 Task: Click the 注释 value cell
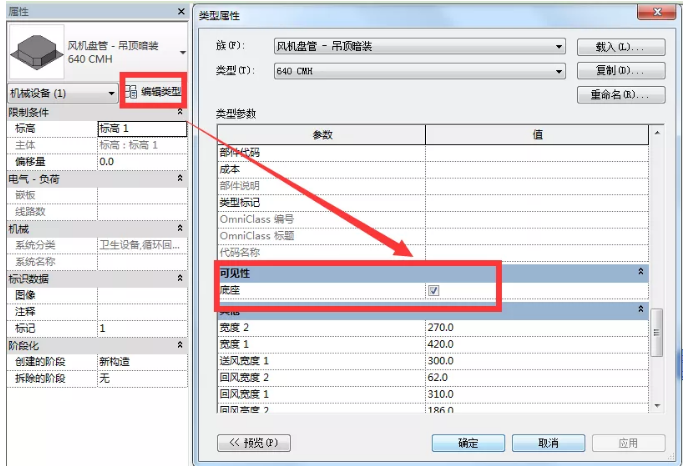(x=142, y=312)
